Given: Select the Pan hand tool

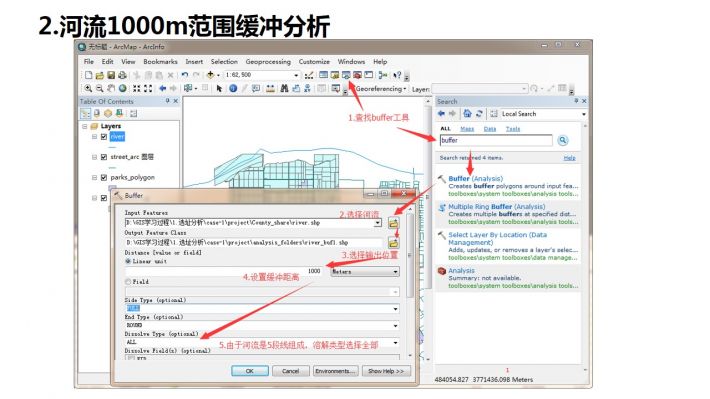Looking at the screenshot, I should [x=111, y=89].
